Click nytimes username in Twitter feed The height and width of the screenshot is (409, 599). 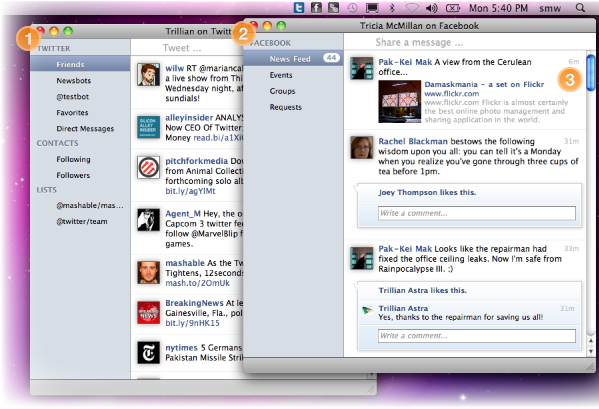(x=181, y=348)
